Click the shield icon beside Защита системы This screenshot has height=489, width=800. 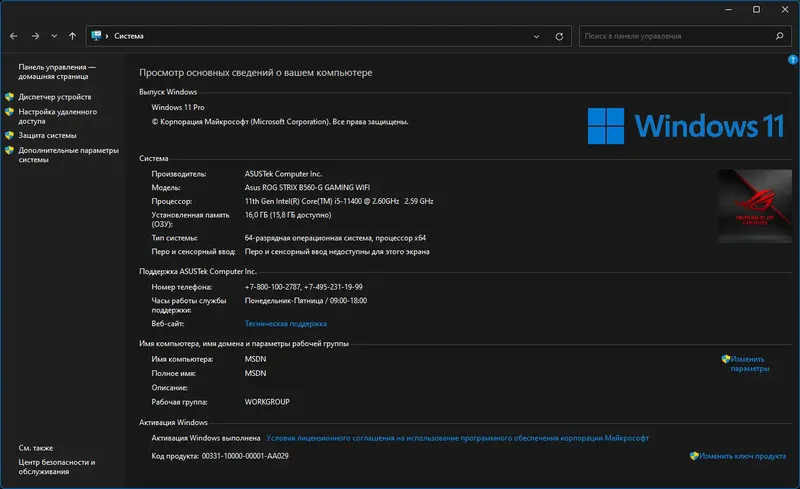(x=9, y=135)
